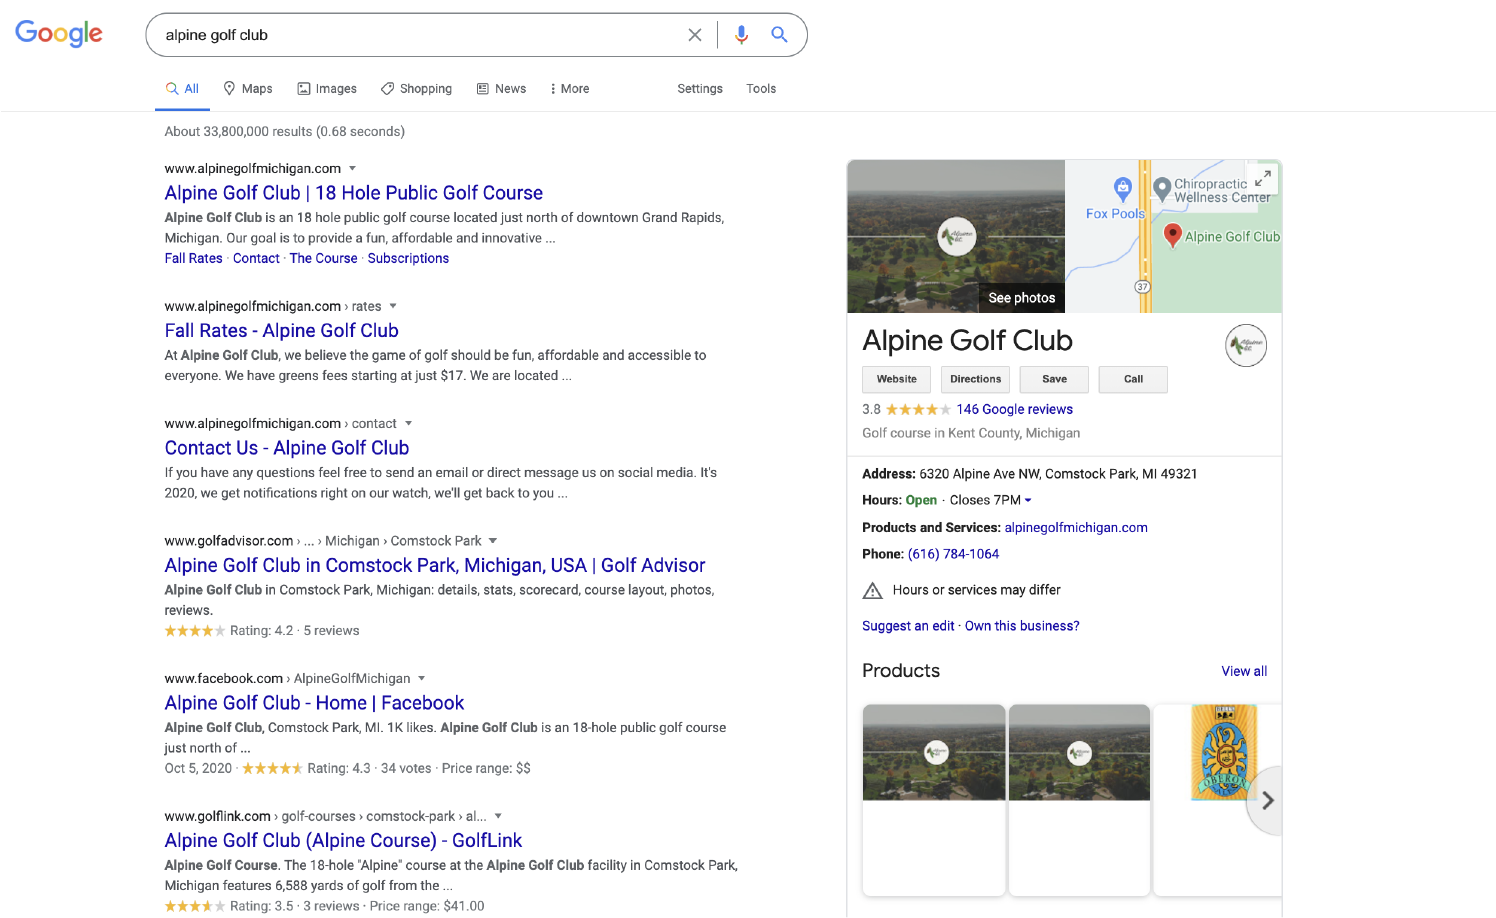Start voice search with microphone icon
1496x918 pixels.
tap(741, 35)
